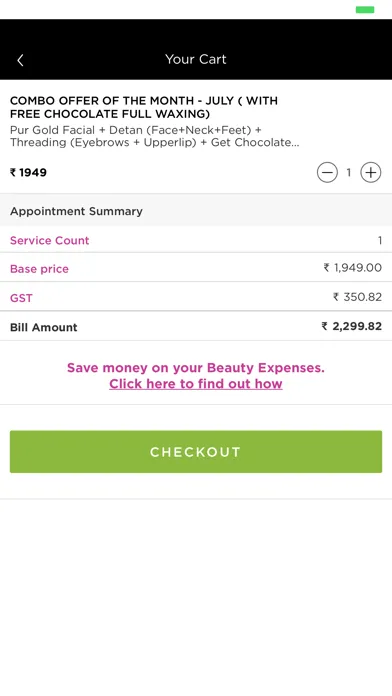
Task: Tap the ₹ 350.82 GST amount
Action: point(357,297)
